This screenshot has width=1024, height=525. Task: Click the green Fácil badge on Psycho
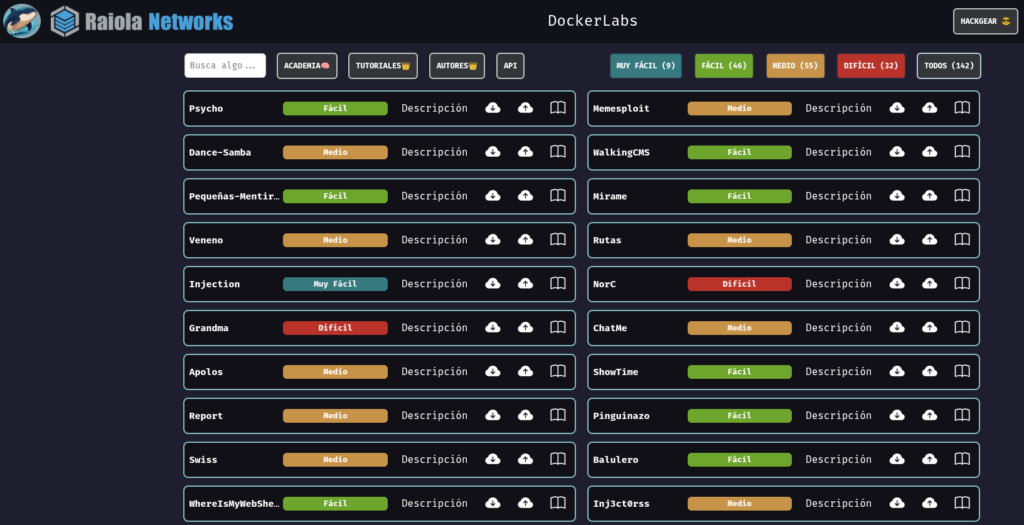pos(335,108)
